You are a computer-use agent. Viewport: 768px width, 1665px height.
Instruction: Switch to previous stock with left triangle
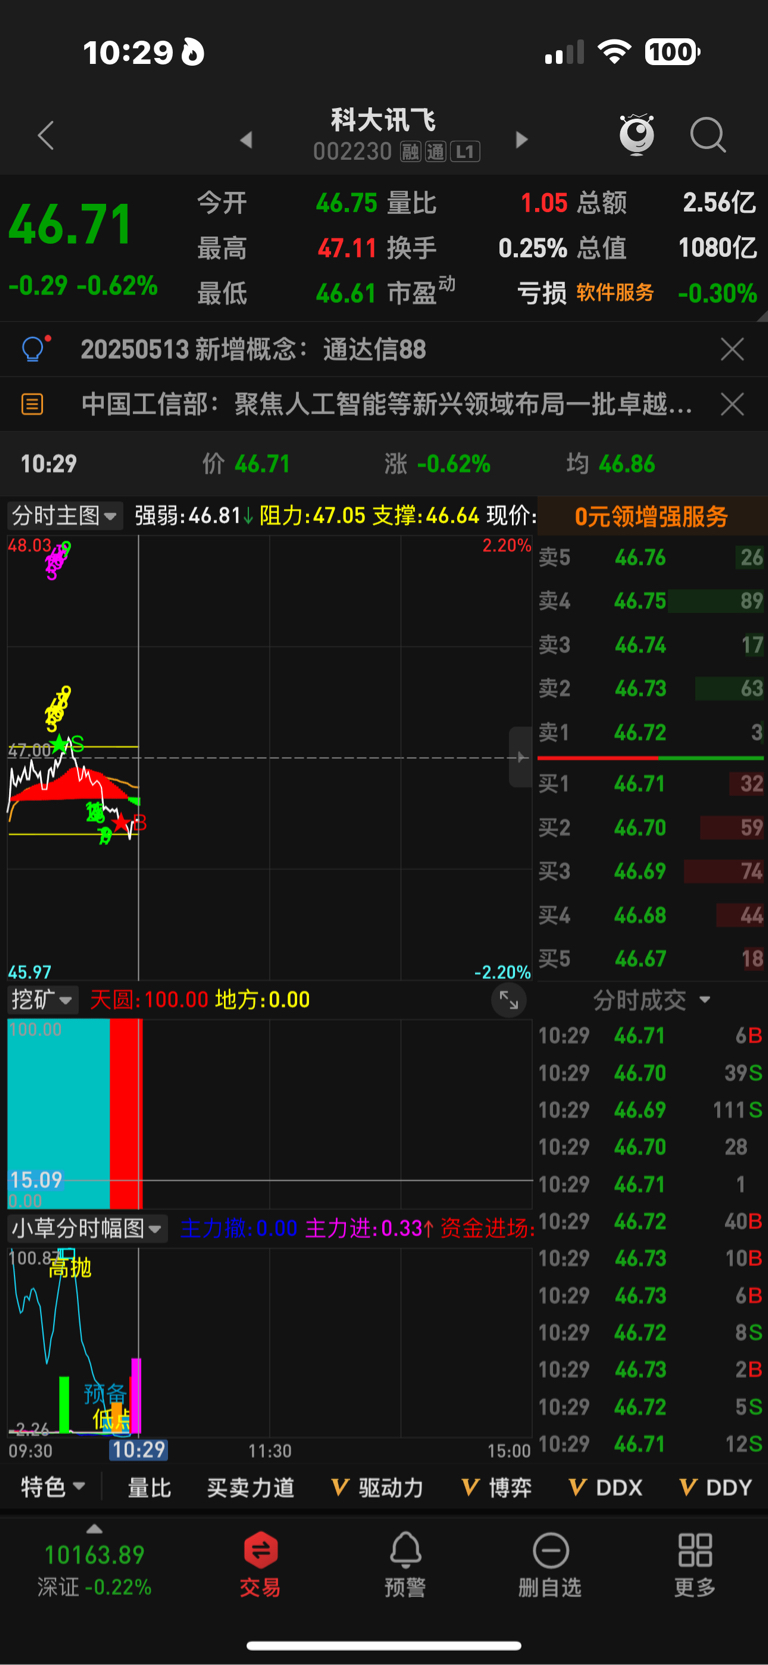click(x=246, y=140)
